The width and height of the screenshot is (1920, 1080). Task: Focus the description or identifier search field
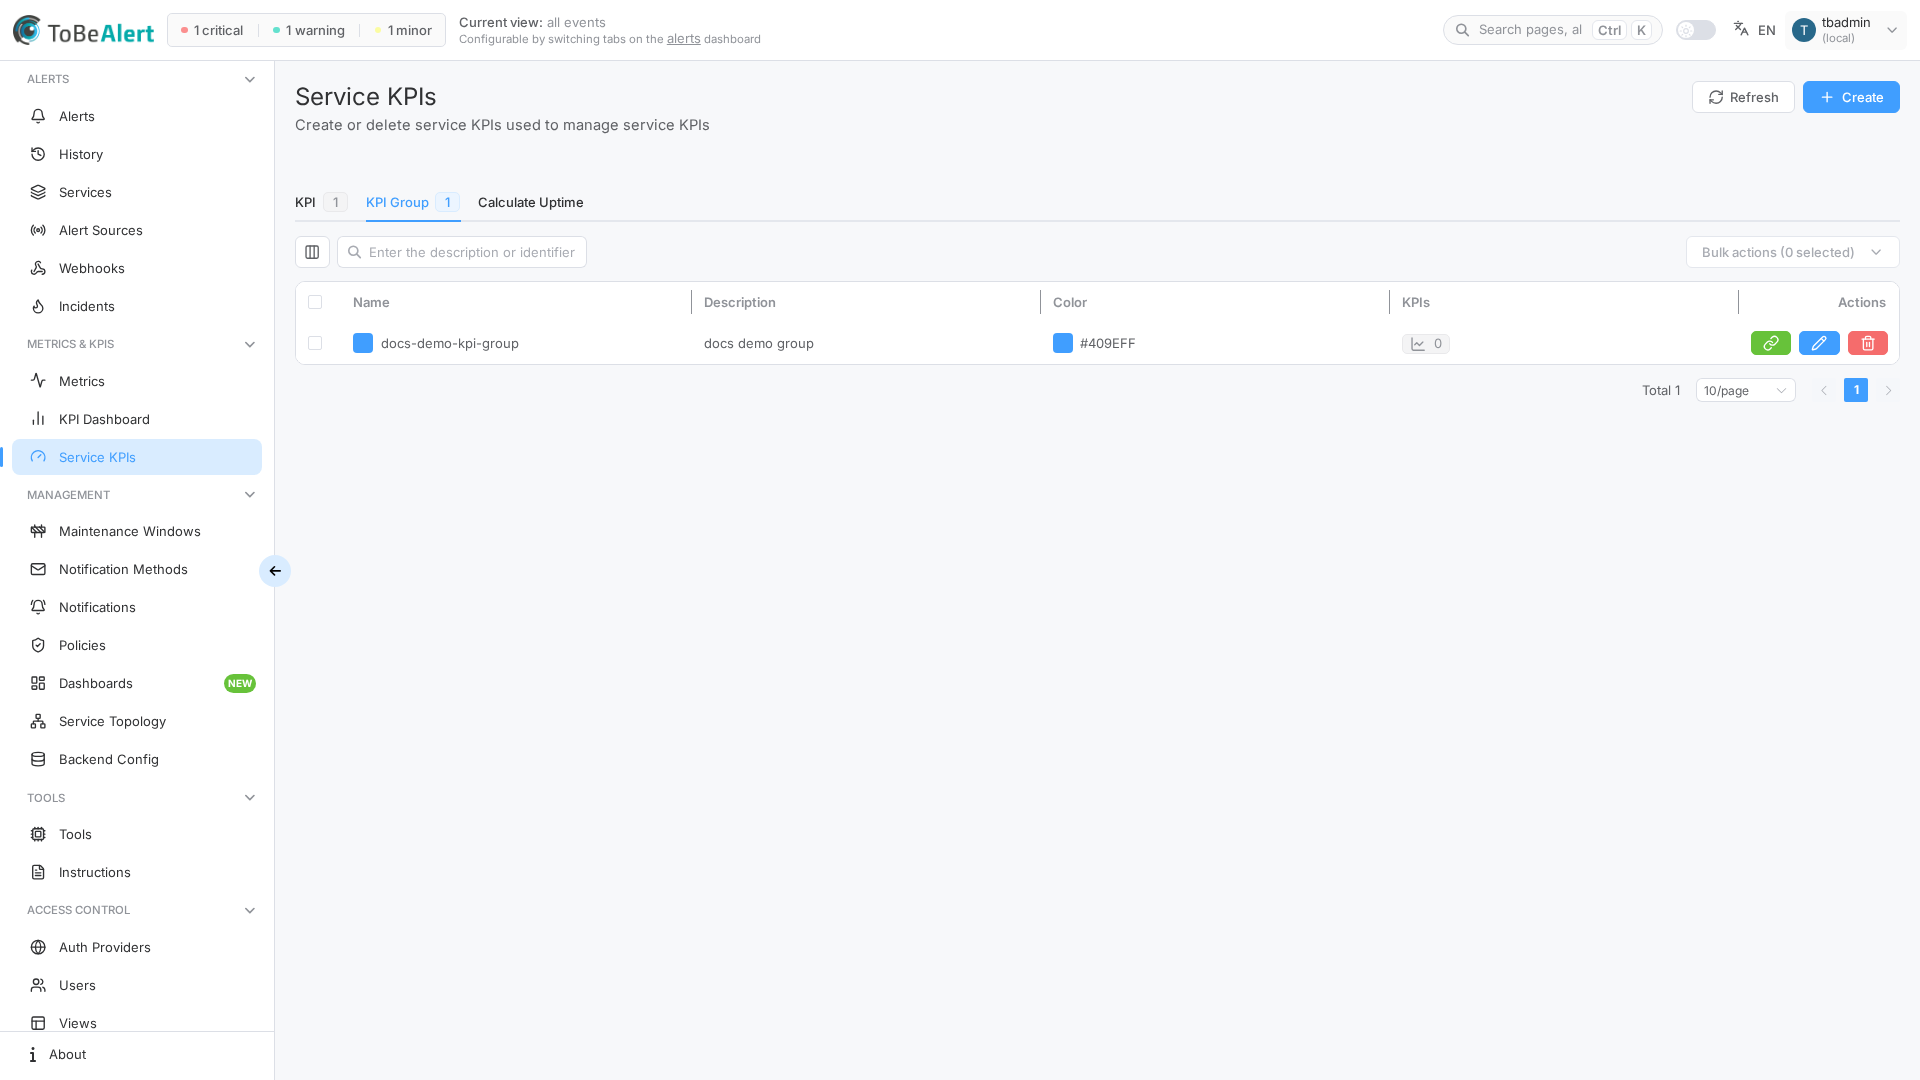tap(462, 252)
